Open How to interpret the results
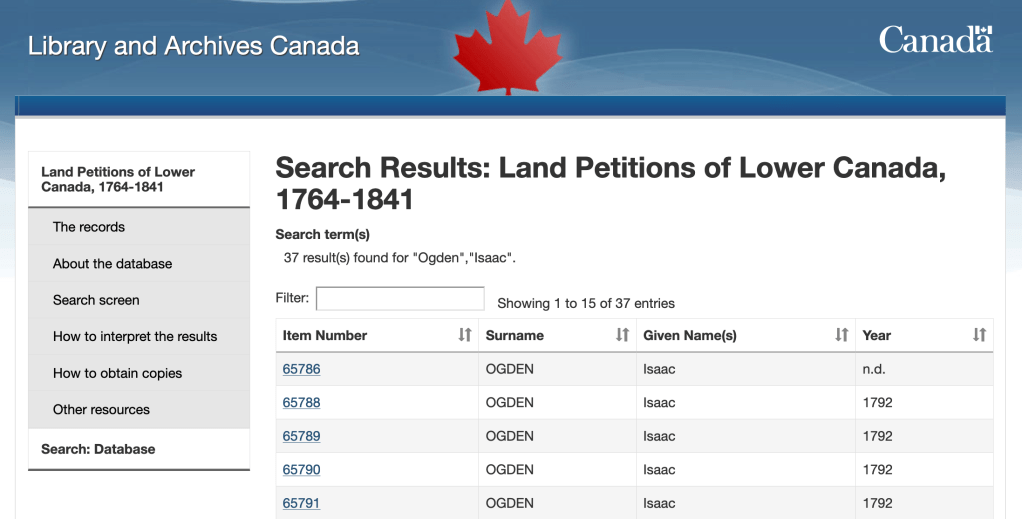Image resolution: width=1022 pixels, height=519 pixels. [x=135, y=336]
